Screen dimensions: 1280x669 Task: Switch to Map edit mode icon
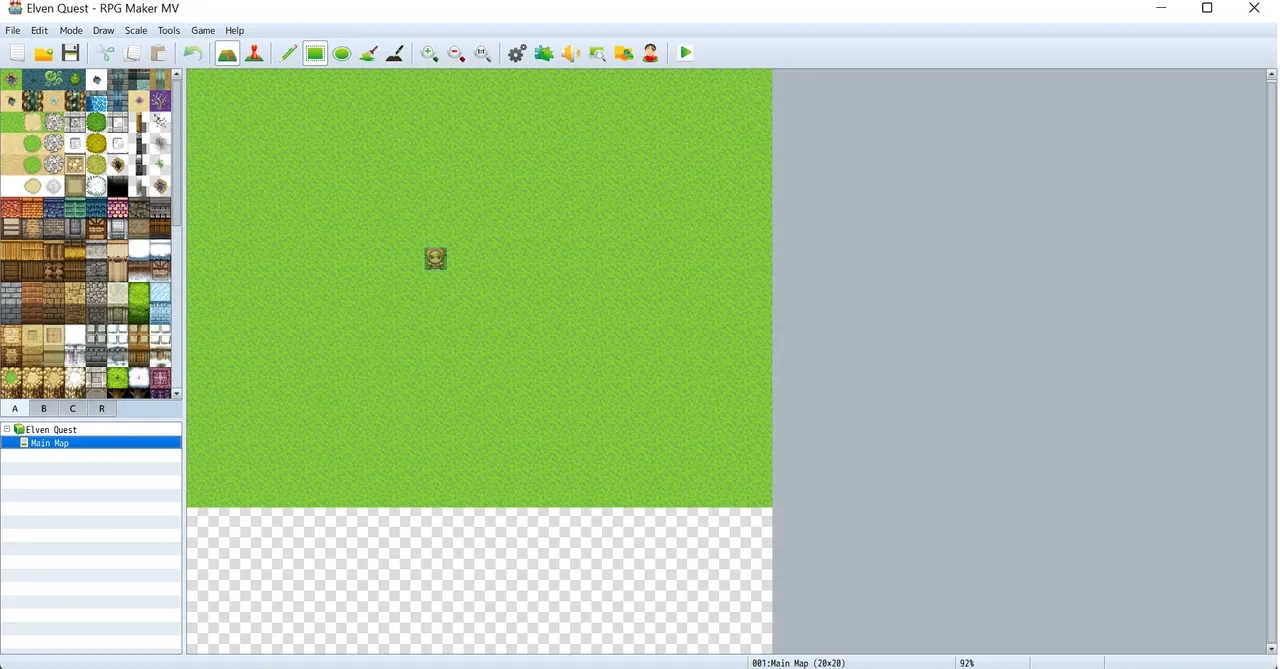(x=227, y=53)
